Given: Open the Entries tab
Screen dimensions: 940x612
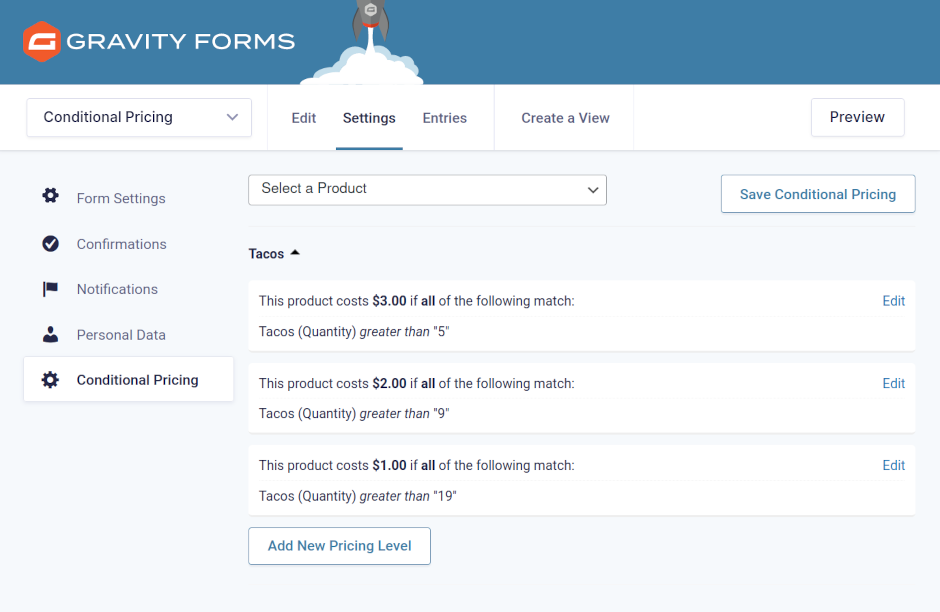Looking at the screenshot, I should click(445, 118).
